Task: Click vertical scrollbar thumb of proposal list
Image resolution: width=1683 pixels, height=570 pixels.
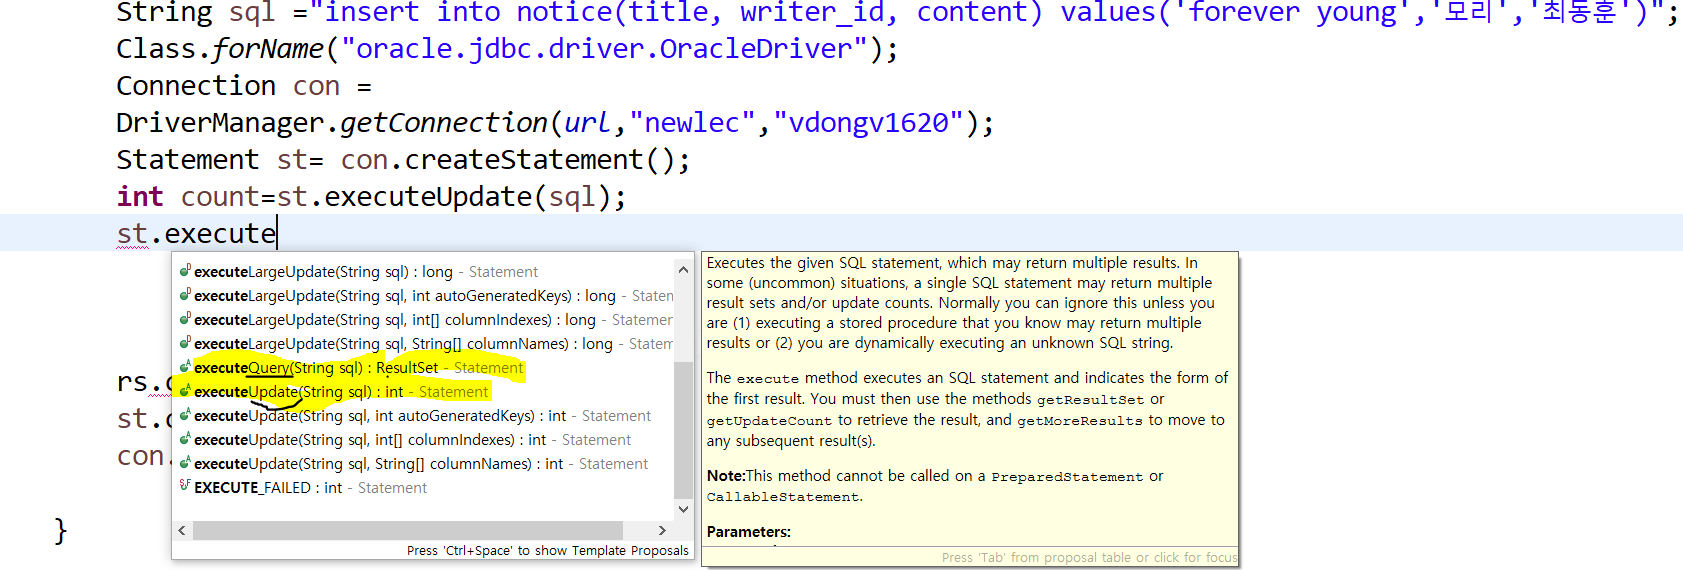Action: [683, 430]
